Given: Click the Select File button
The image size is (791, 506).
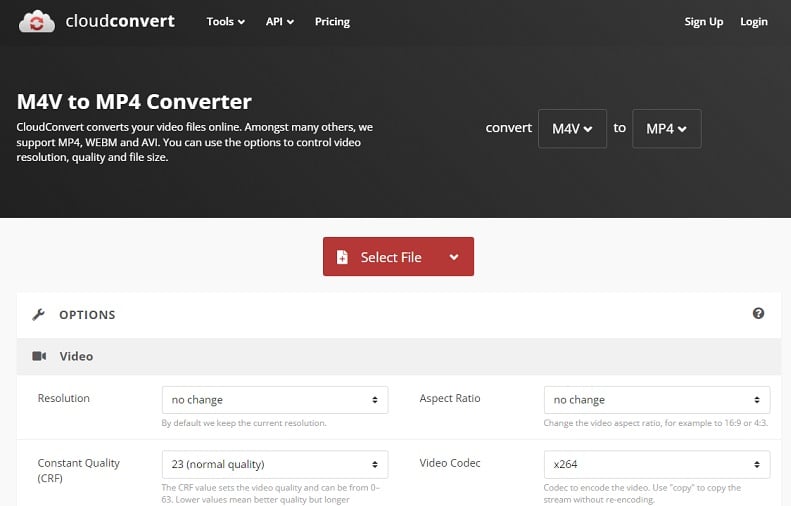Looking at the screenshot, I should (x=398, y=257).
